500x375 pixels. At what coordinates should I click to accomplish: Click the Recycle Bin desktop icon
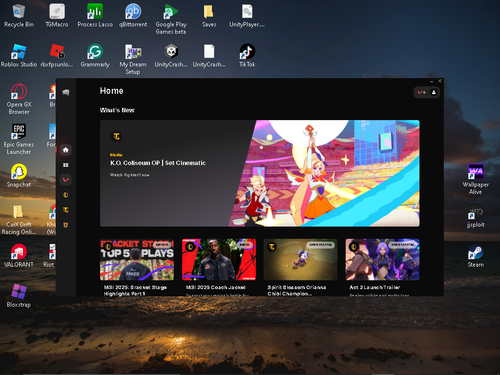(19, 16)
